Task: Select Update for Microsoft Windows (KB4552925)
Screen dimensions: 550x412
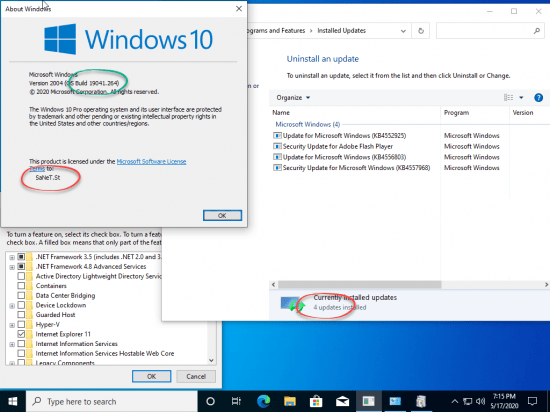Action: tap(344, 135)
